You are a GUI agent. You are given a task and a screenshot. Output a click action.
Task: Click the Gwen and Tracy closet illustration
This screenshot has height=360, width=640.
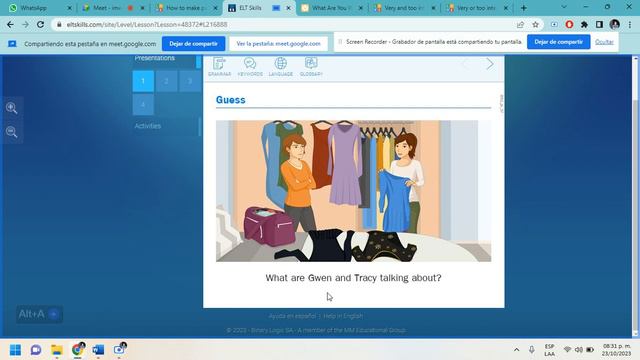[353, 191]
